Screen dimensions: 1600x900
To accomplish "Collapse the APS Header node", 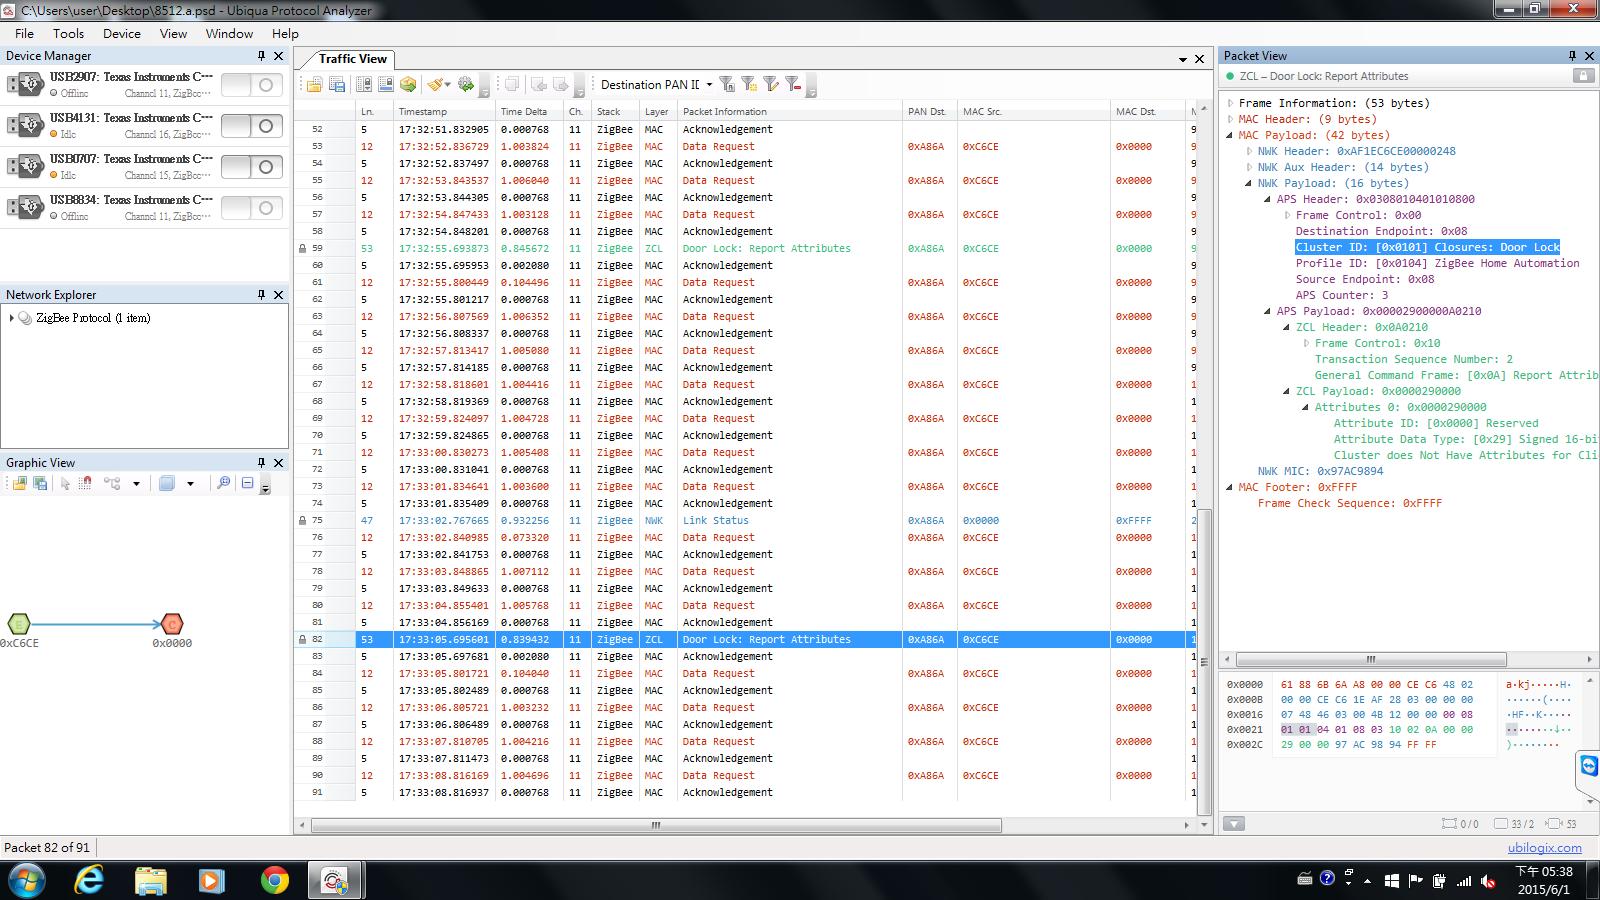I will click(x=1269, y=199).
